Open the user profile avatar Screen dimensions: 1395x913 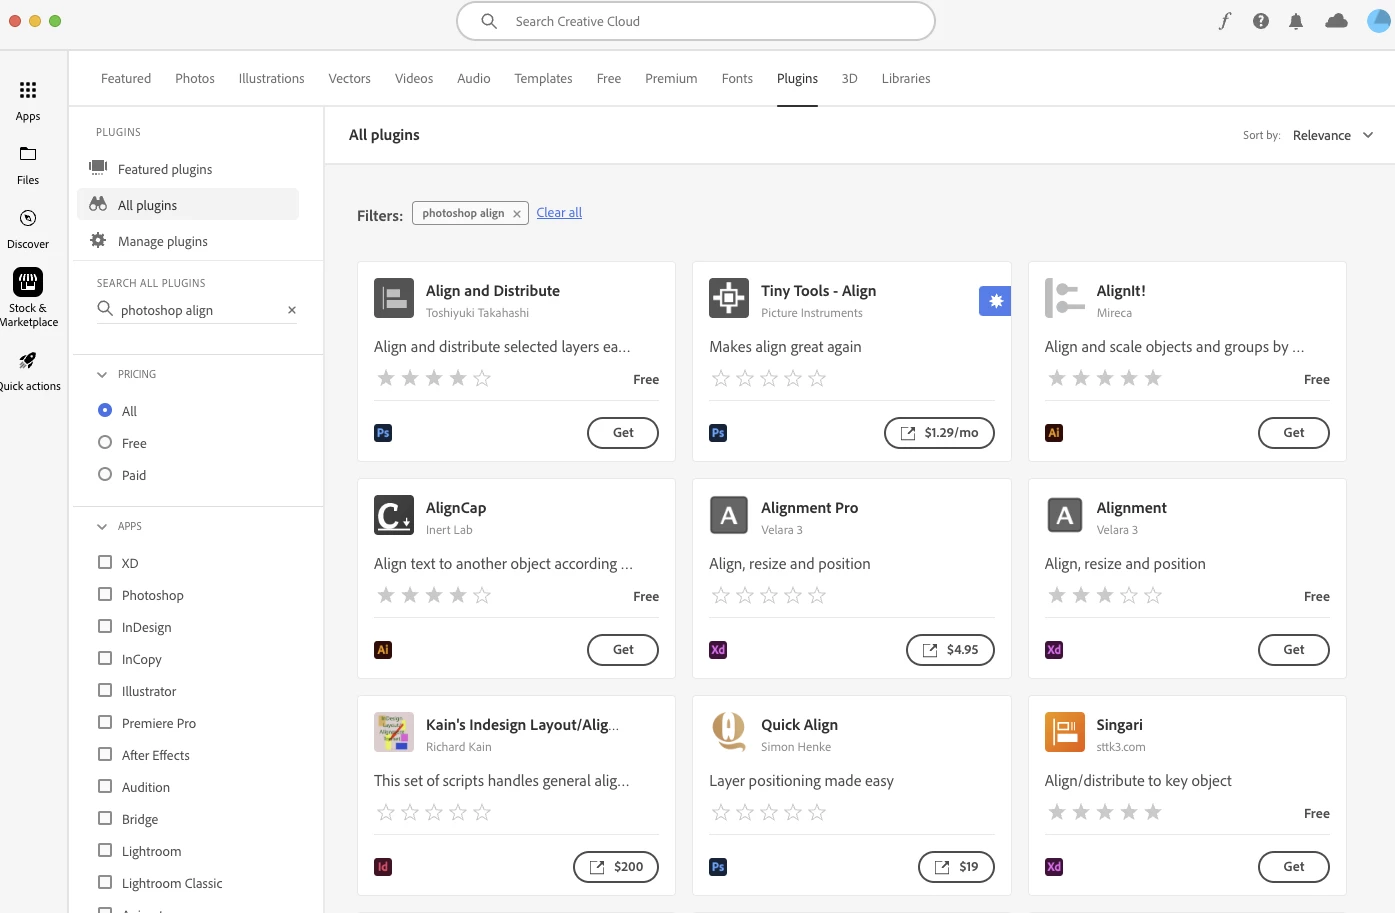coord(1380,21)
